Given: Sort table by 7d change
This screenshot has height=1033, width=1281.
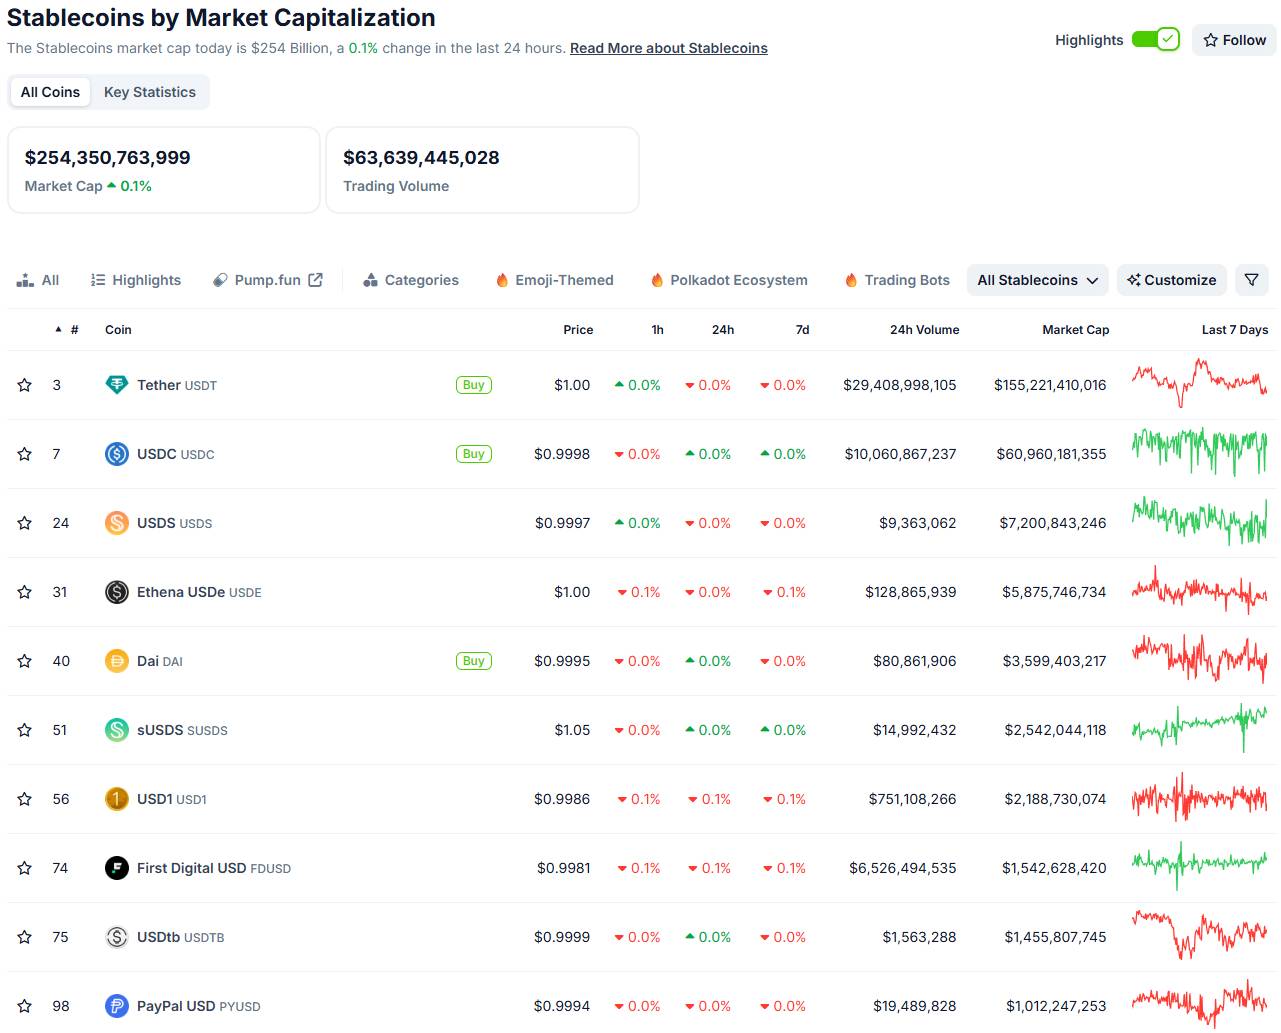Looking at the screenshot, I should (802, 330).
